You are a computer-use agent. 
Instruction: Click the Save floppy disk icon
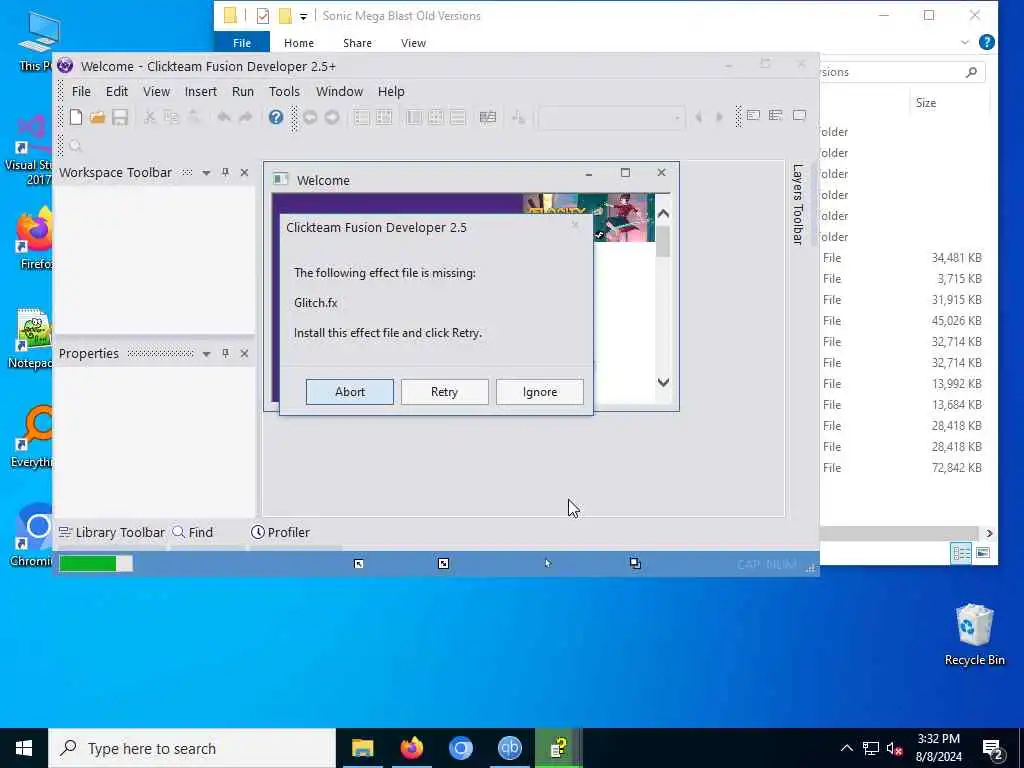(120, 118)
